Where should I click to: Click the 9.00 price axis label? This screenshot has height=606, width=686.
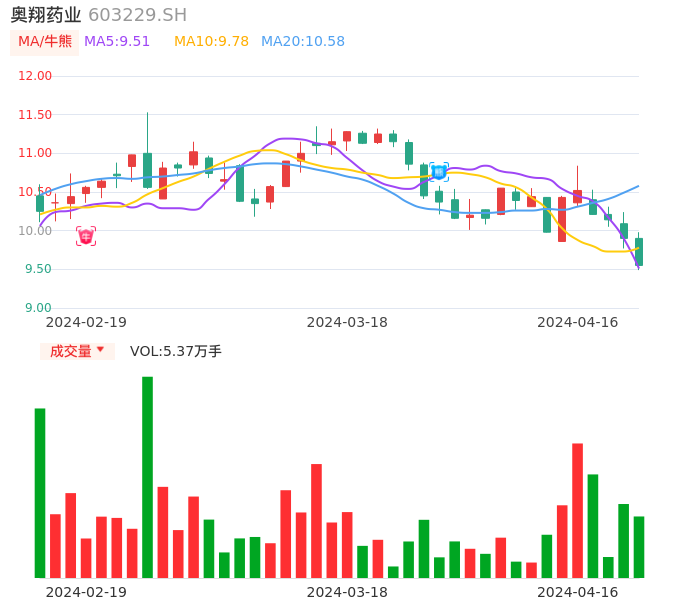click(36, 308)
